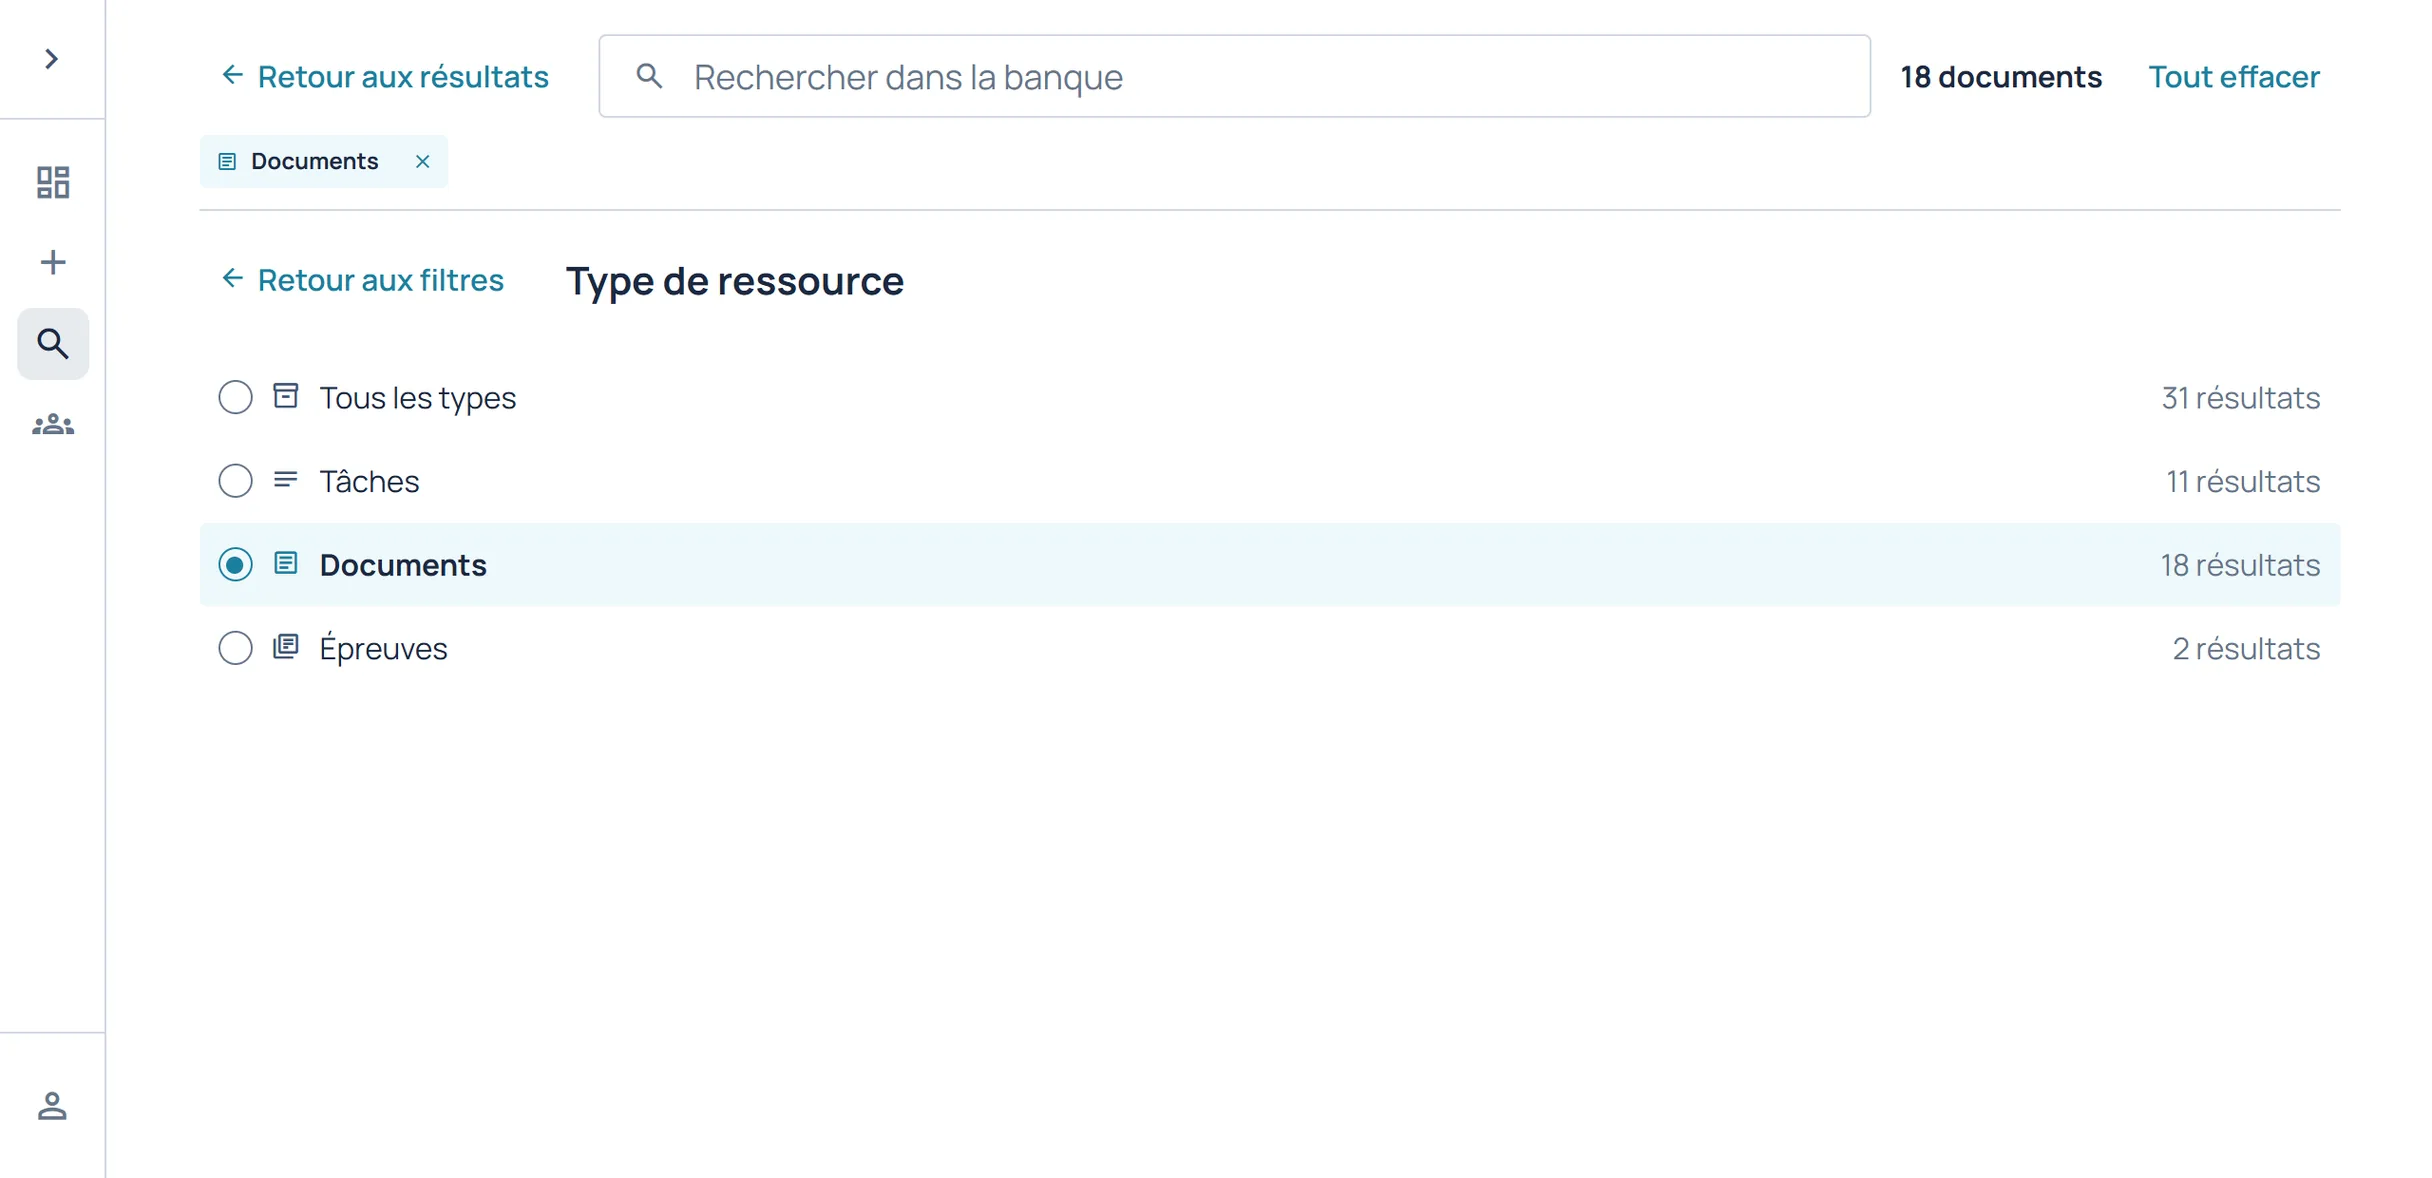Image resolution: width=2432 pixels, height=1178 pixels.
Task: Click the 2 résultats count
Action: coord(2246,648)
